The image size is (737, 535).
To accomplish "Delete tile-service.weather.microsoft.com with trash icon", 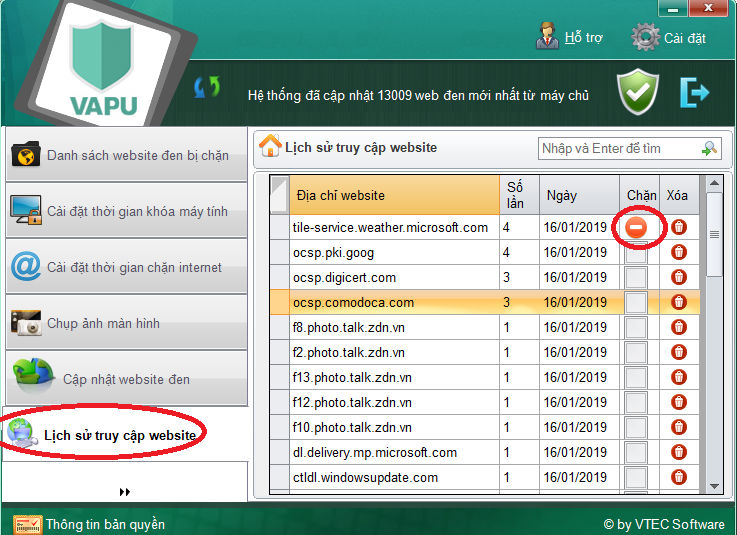I will pos(679,227).
